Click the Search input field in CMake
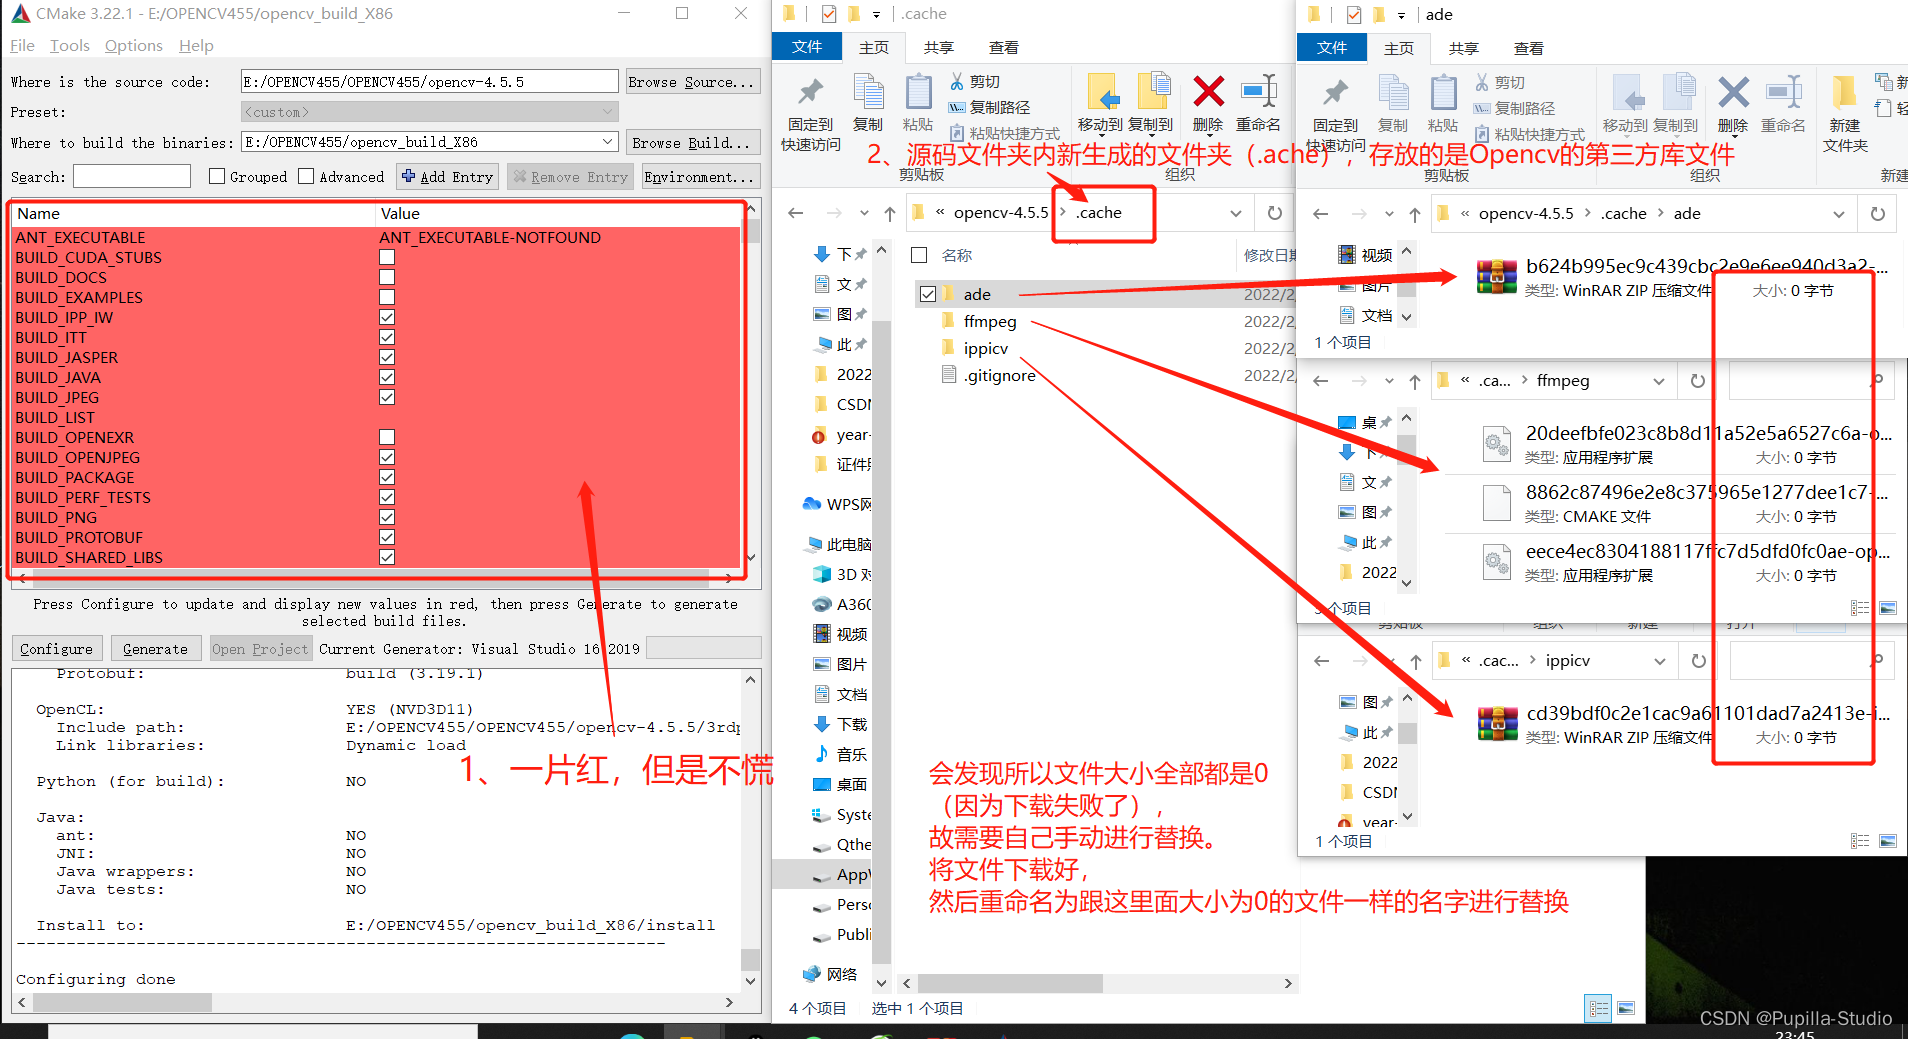The width and height of the screenshot is (1908, 1039). pos(132,176)
